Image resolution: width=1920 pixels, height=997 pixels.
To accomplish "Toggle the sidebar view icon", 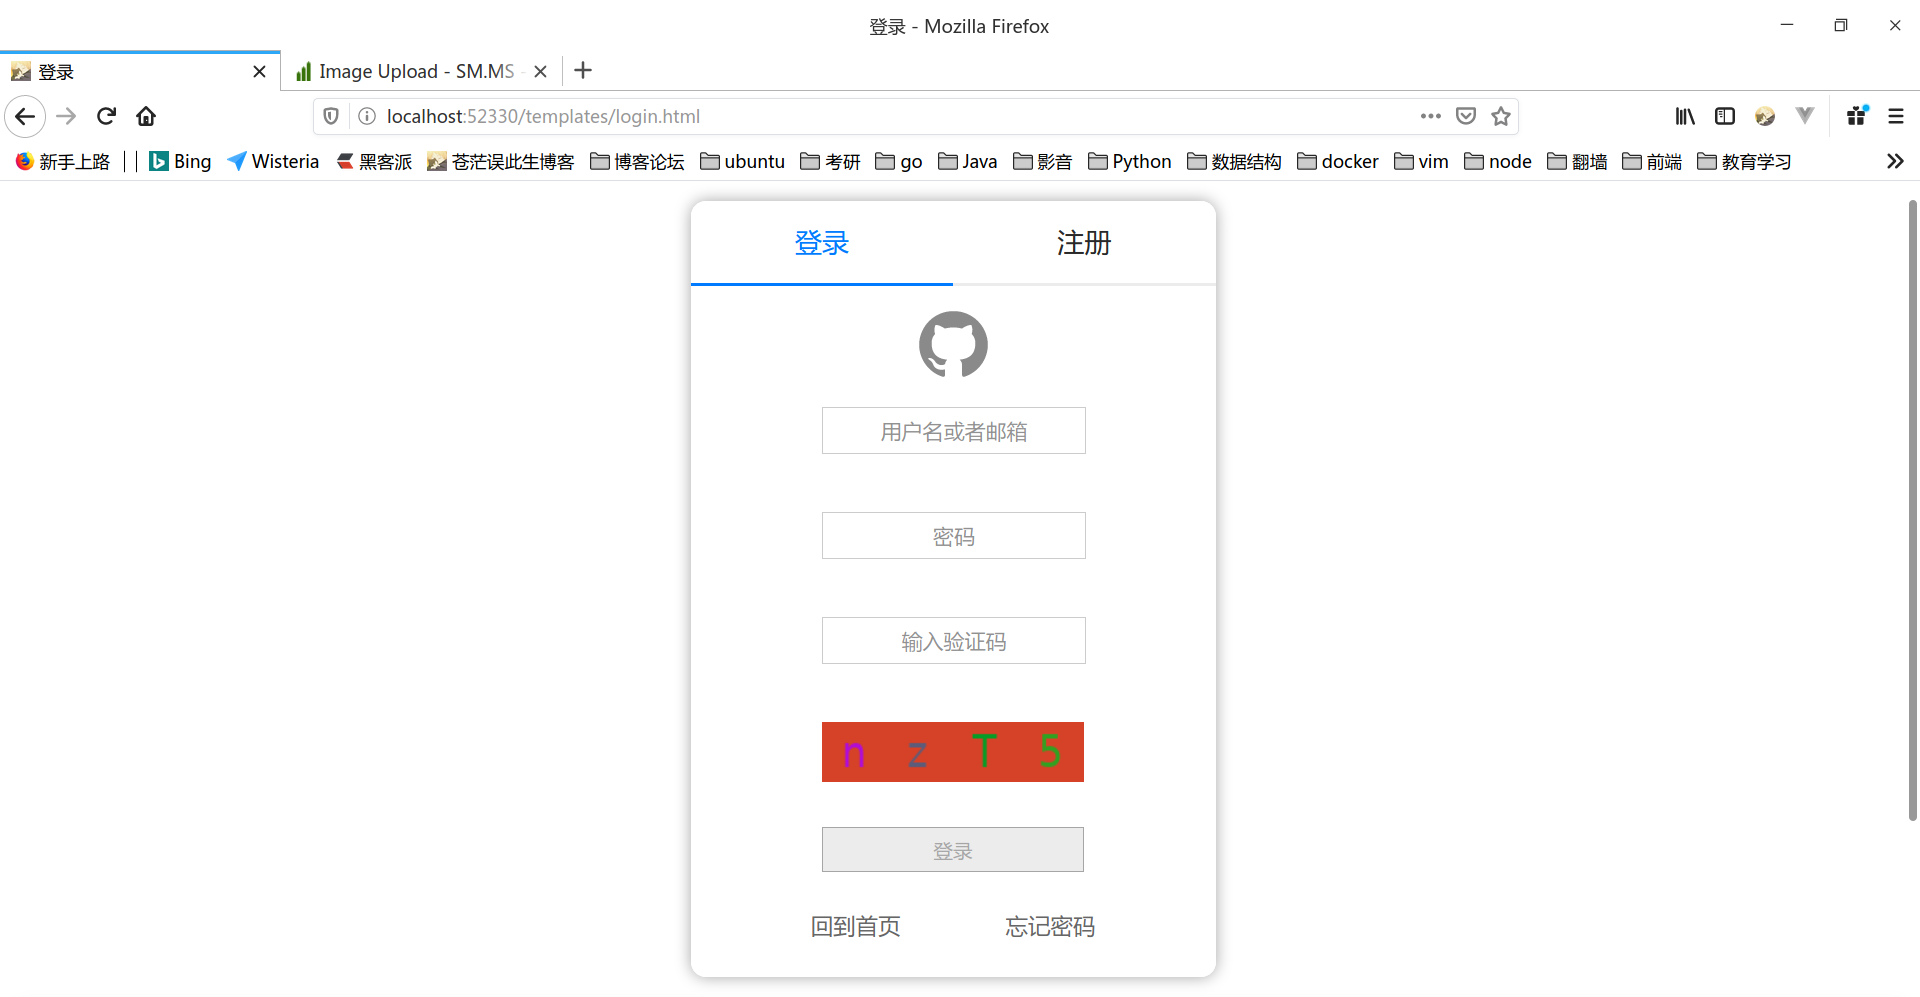I will point(1725,116).
